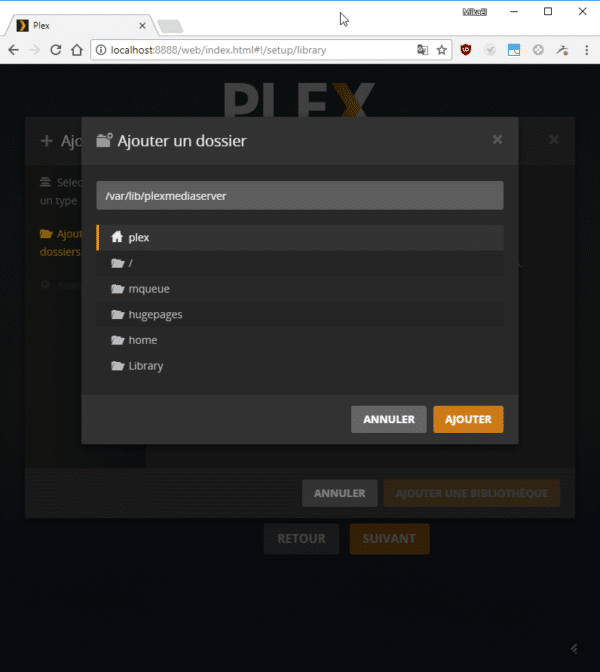
Task: Open the Ajouter dossiers sidebar step
Action: point(60,243)
